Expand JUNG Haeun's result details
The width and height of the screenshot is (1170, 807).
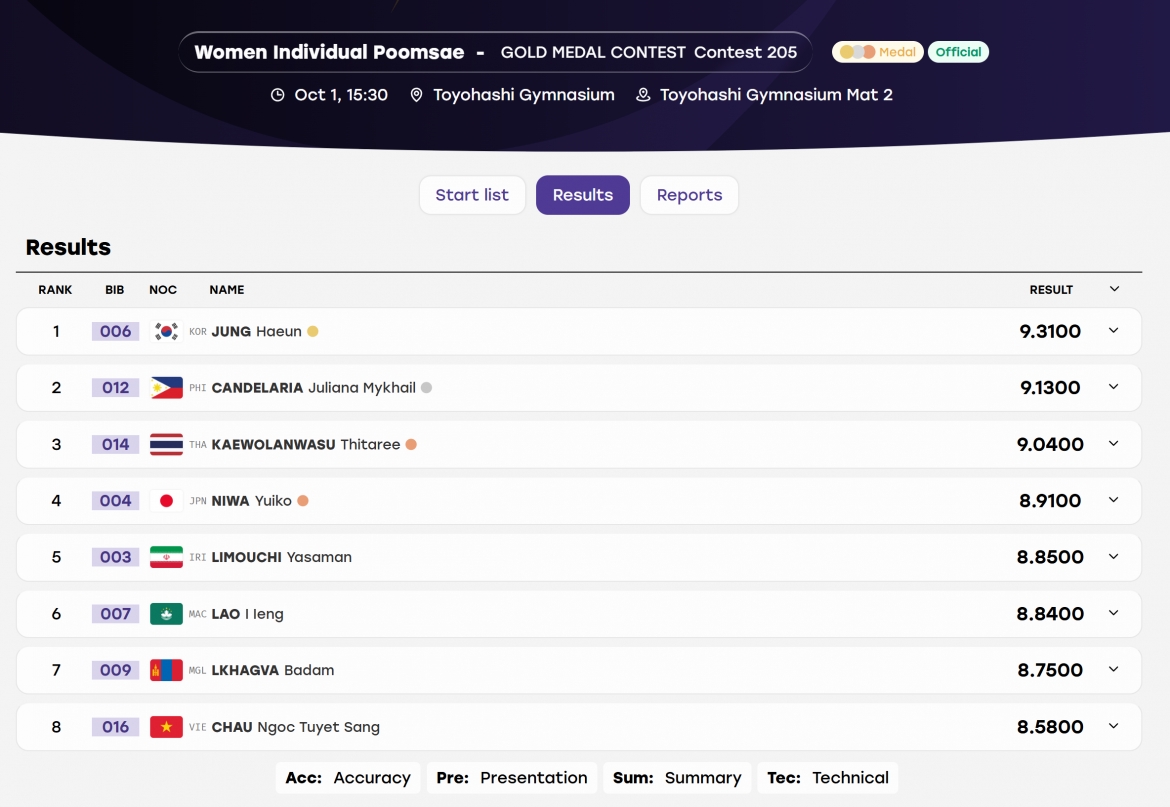click(1113, 330)
